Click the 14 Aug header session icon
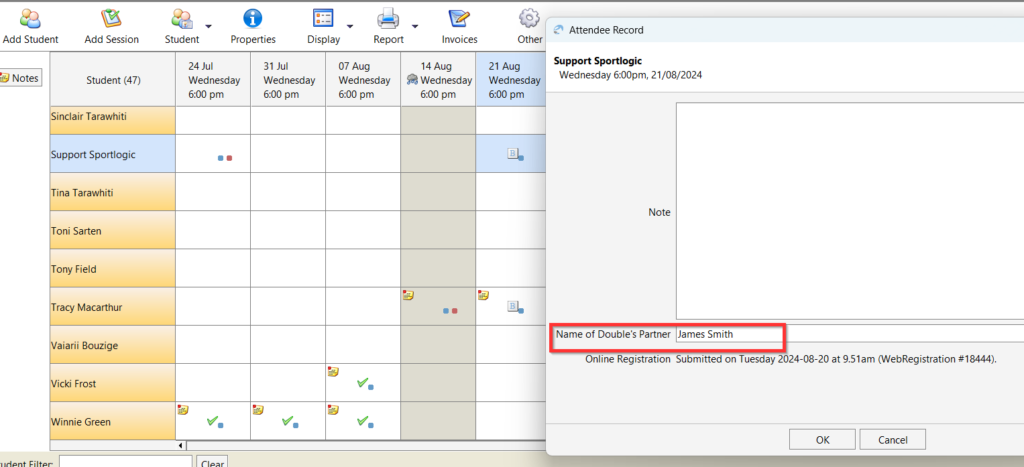The image size is (1024, 467). [x=412, y=80]
